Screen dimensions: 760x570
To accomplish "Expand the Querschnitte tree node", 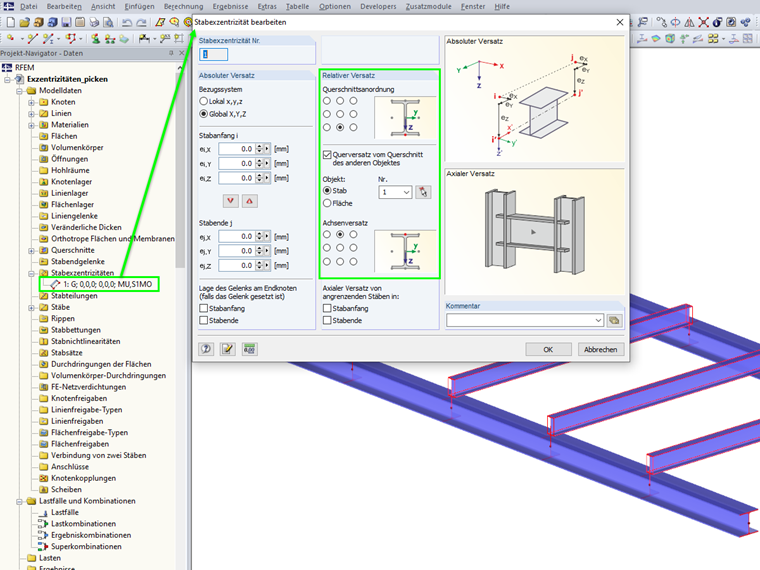I will [x=32, y=251].
